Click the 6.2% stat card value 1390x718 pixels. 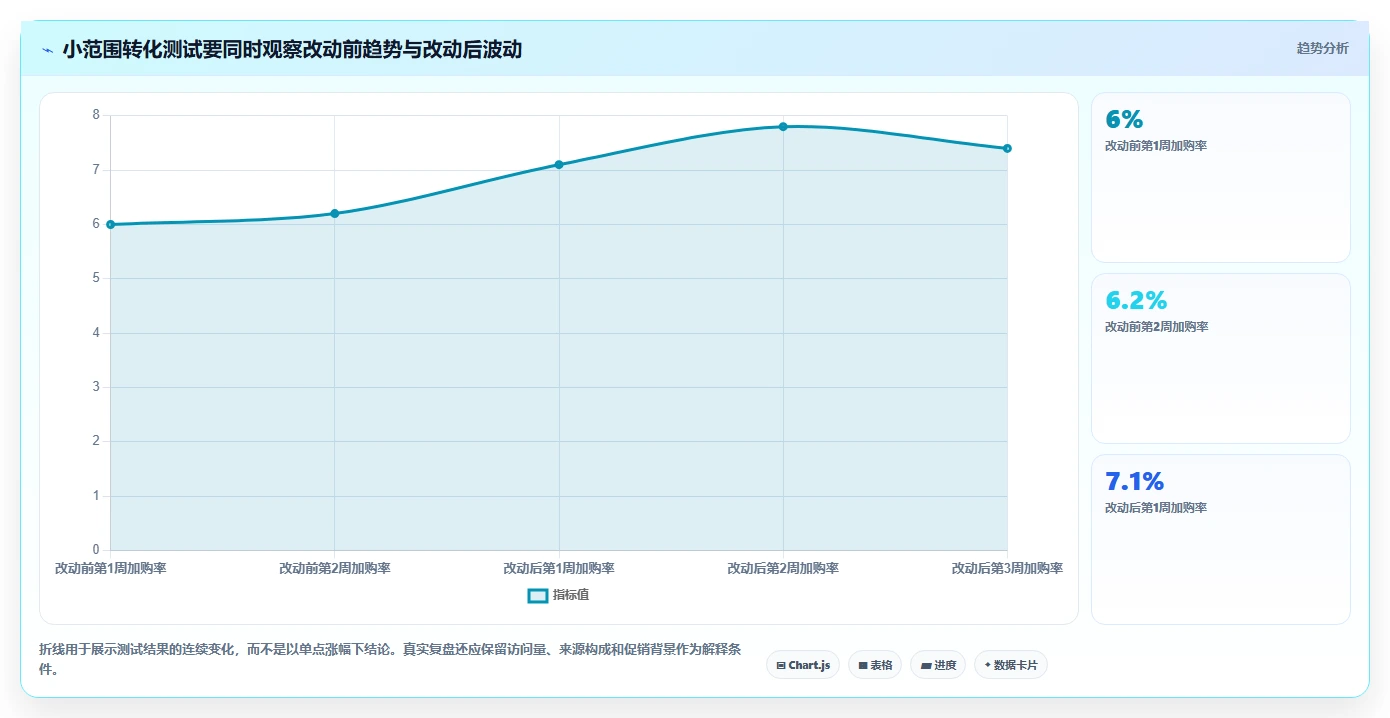pyautogui.click(x=1136, y=301)
